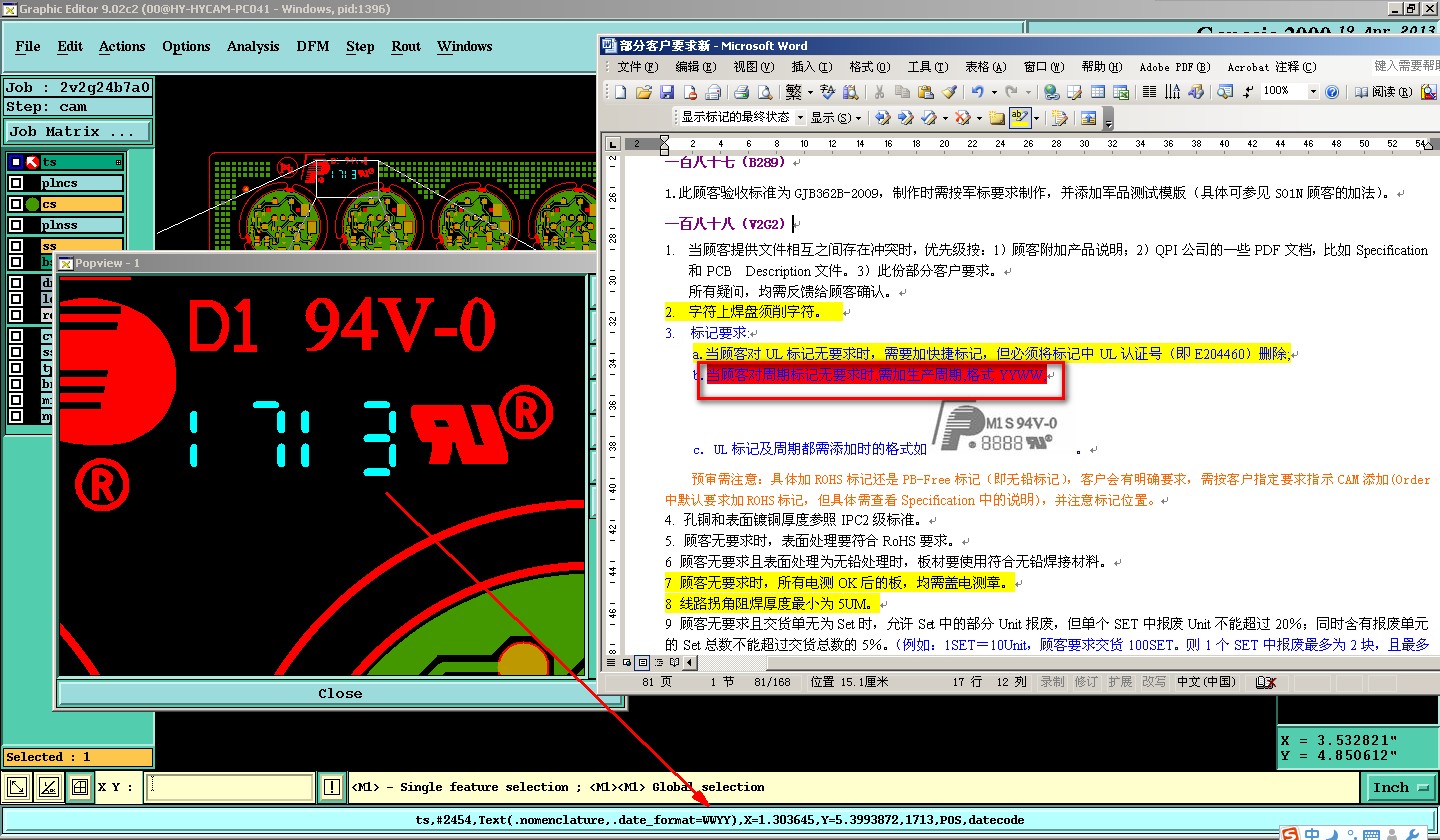
Task: Click the Job Matrix button
Action: pos(78,131)
